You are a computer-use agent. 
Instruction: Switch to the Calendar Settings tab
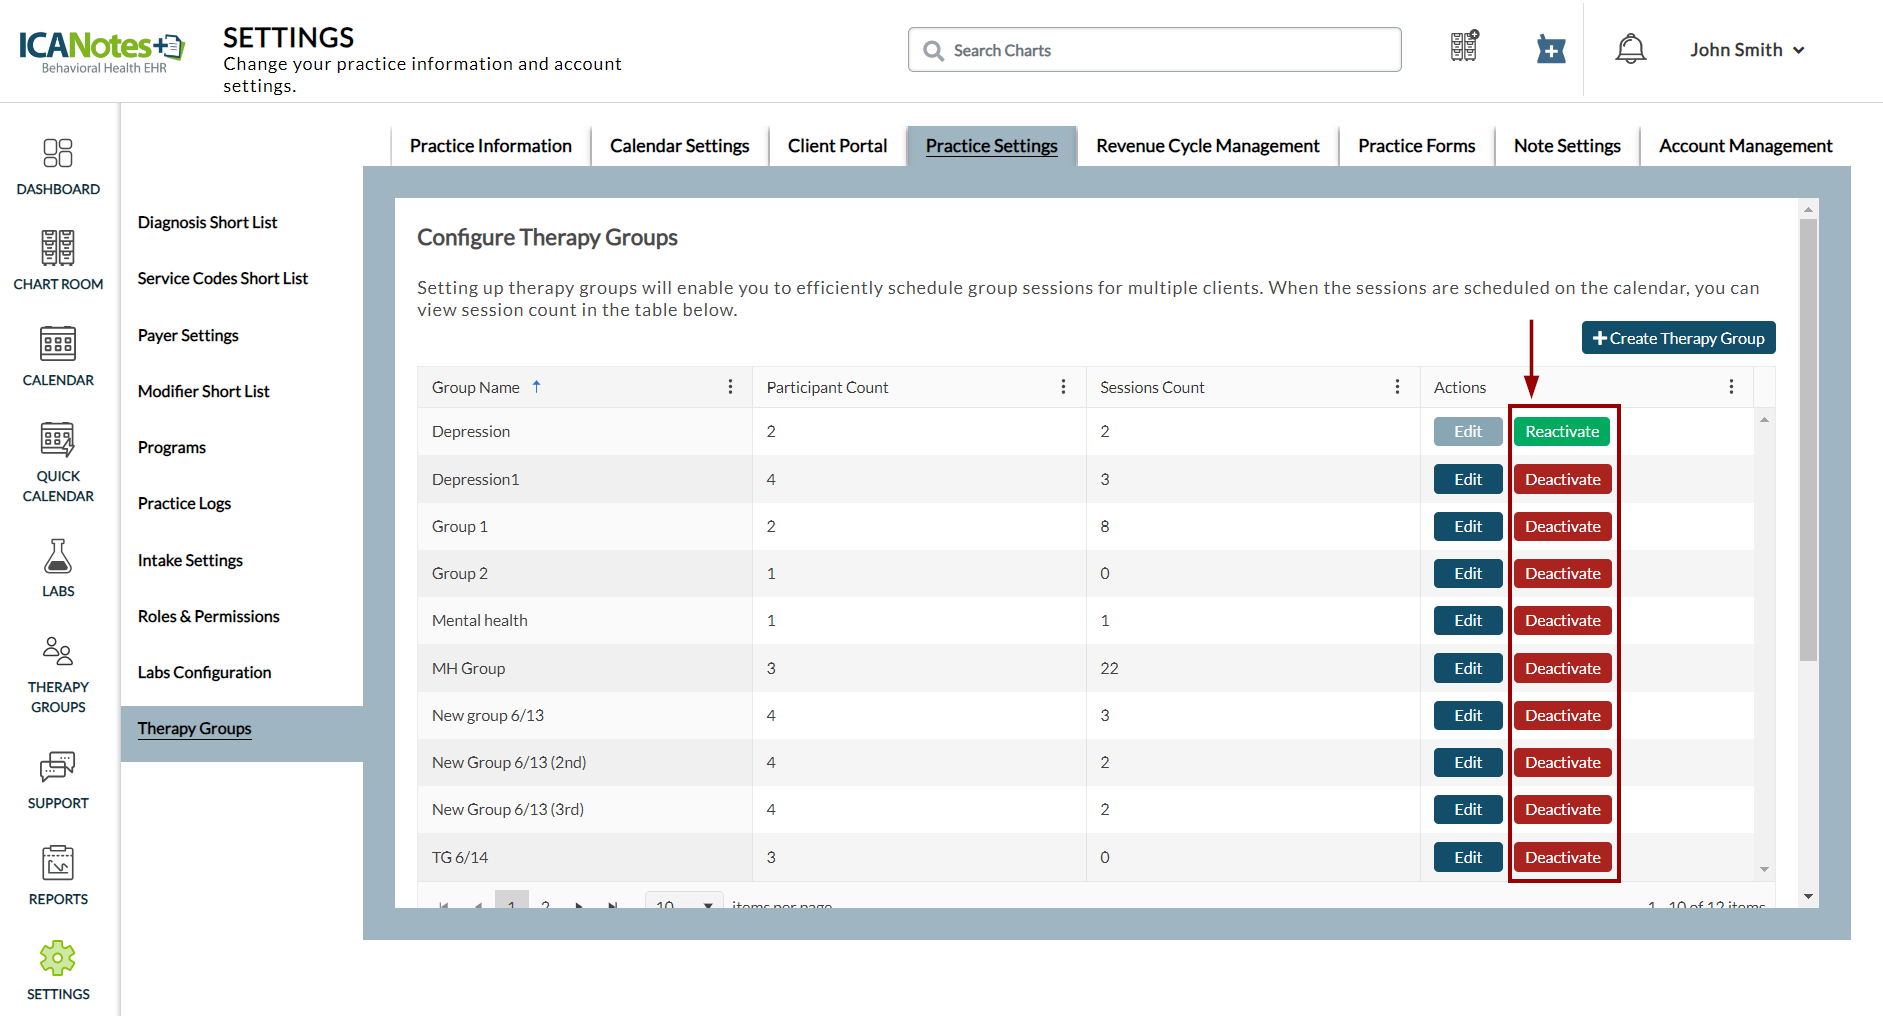point(679,146)
